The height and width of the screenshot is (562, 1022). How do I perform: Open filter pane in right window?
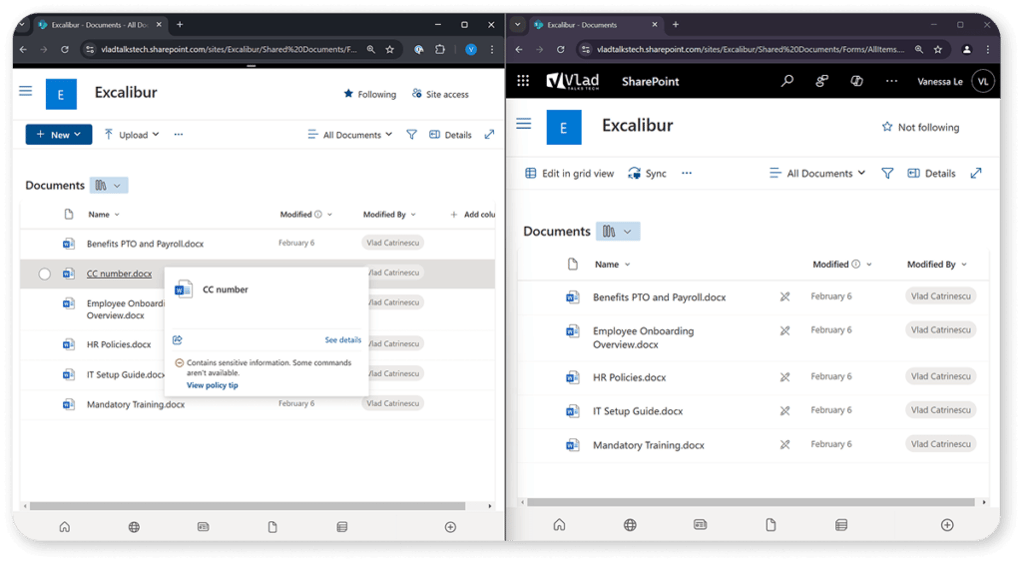(887, 173)
